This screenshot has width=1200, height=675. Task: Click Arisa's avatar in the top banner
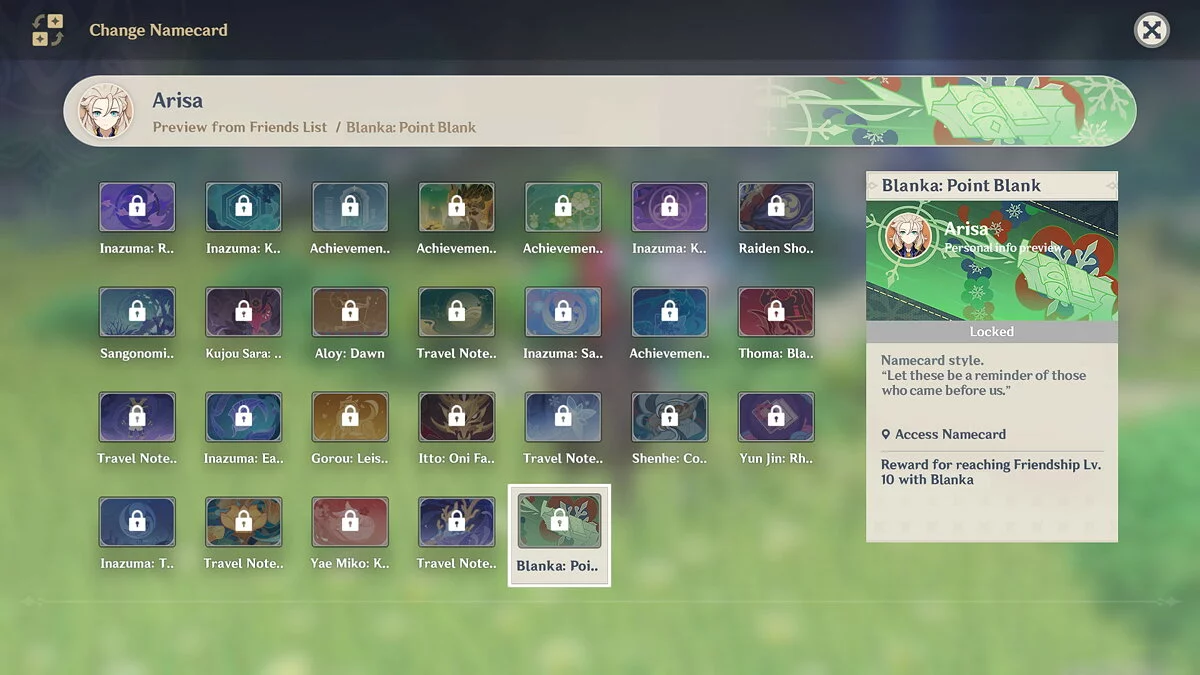105,111
